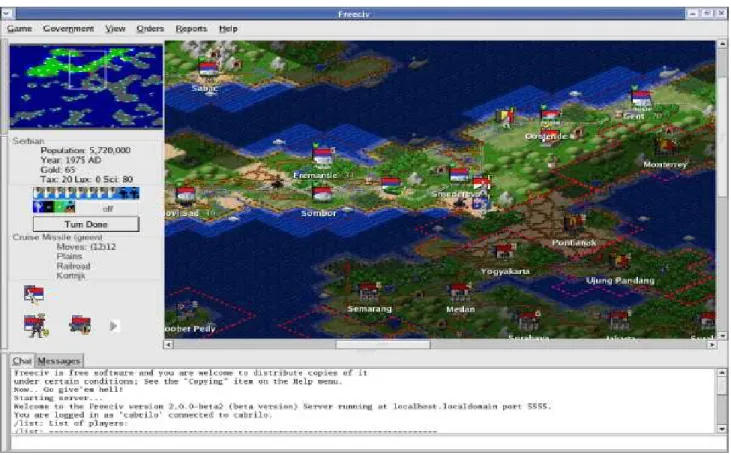Screen dimensions: 731x455
Task: Click the Ujung Pandang city icon
Action: pyautogui.click(x=620, y=262)
